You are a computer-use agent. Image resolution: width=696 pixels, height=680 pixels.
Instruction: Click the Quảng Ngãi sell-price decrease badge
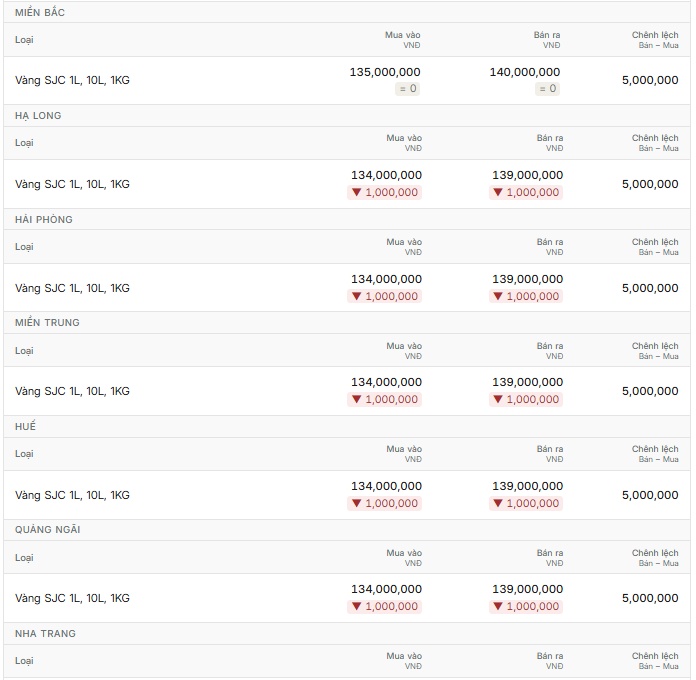[x=526, y=606]
